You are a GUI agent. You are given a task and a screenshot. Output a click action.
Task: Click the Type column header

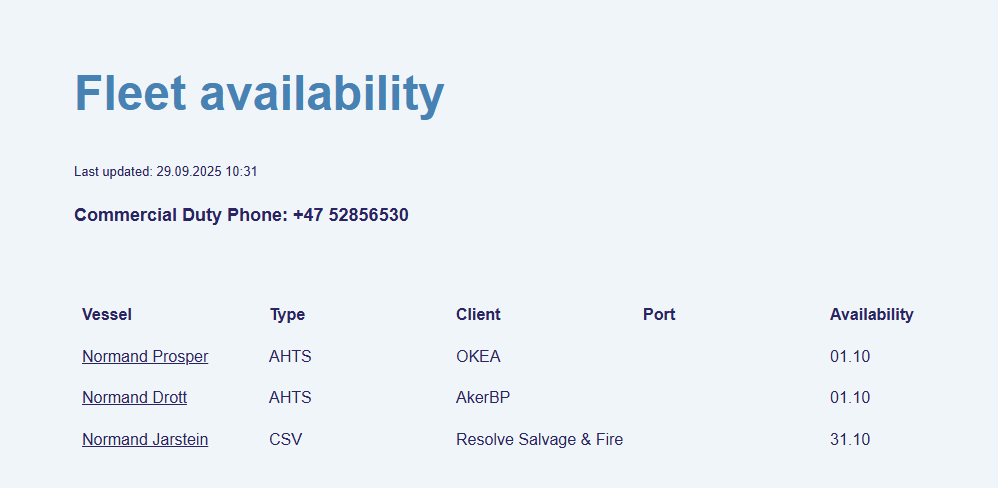287,314
